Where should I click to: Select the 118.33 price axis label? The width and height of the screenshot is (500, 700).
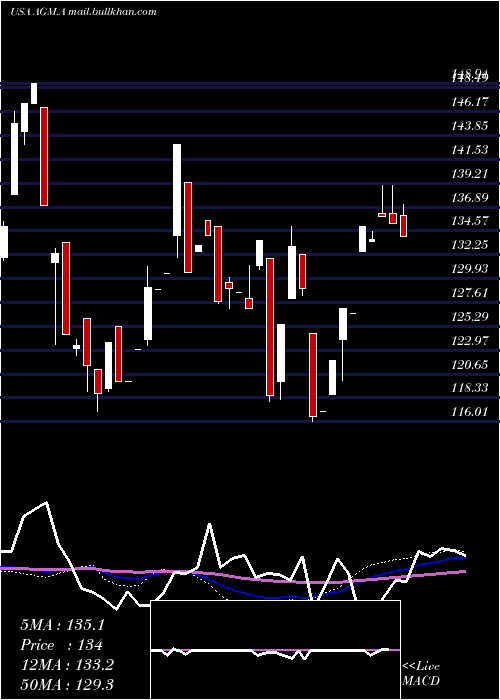469,388
